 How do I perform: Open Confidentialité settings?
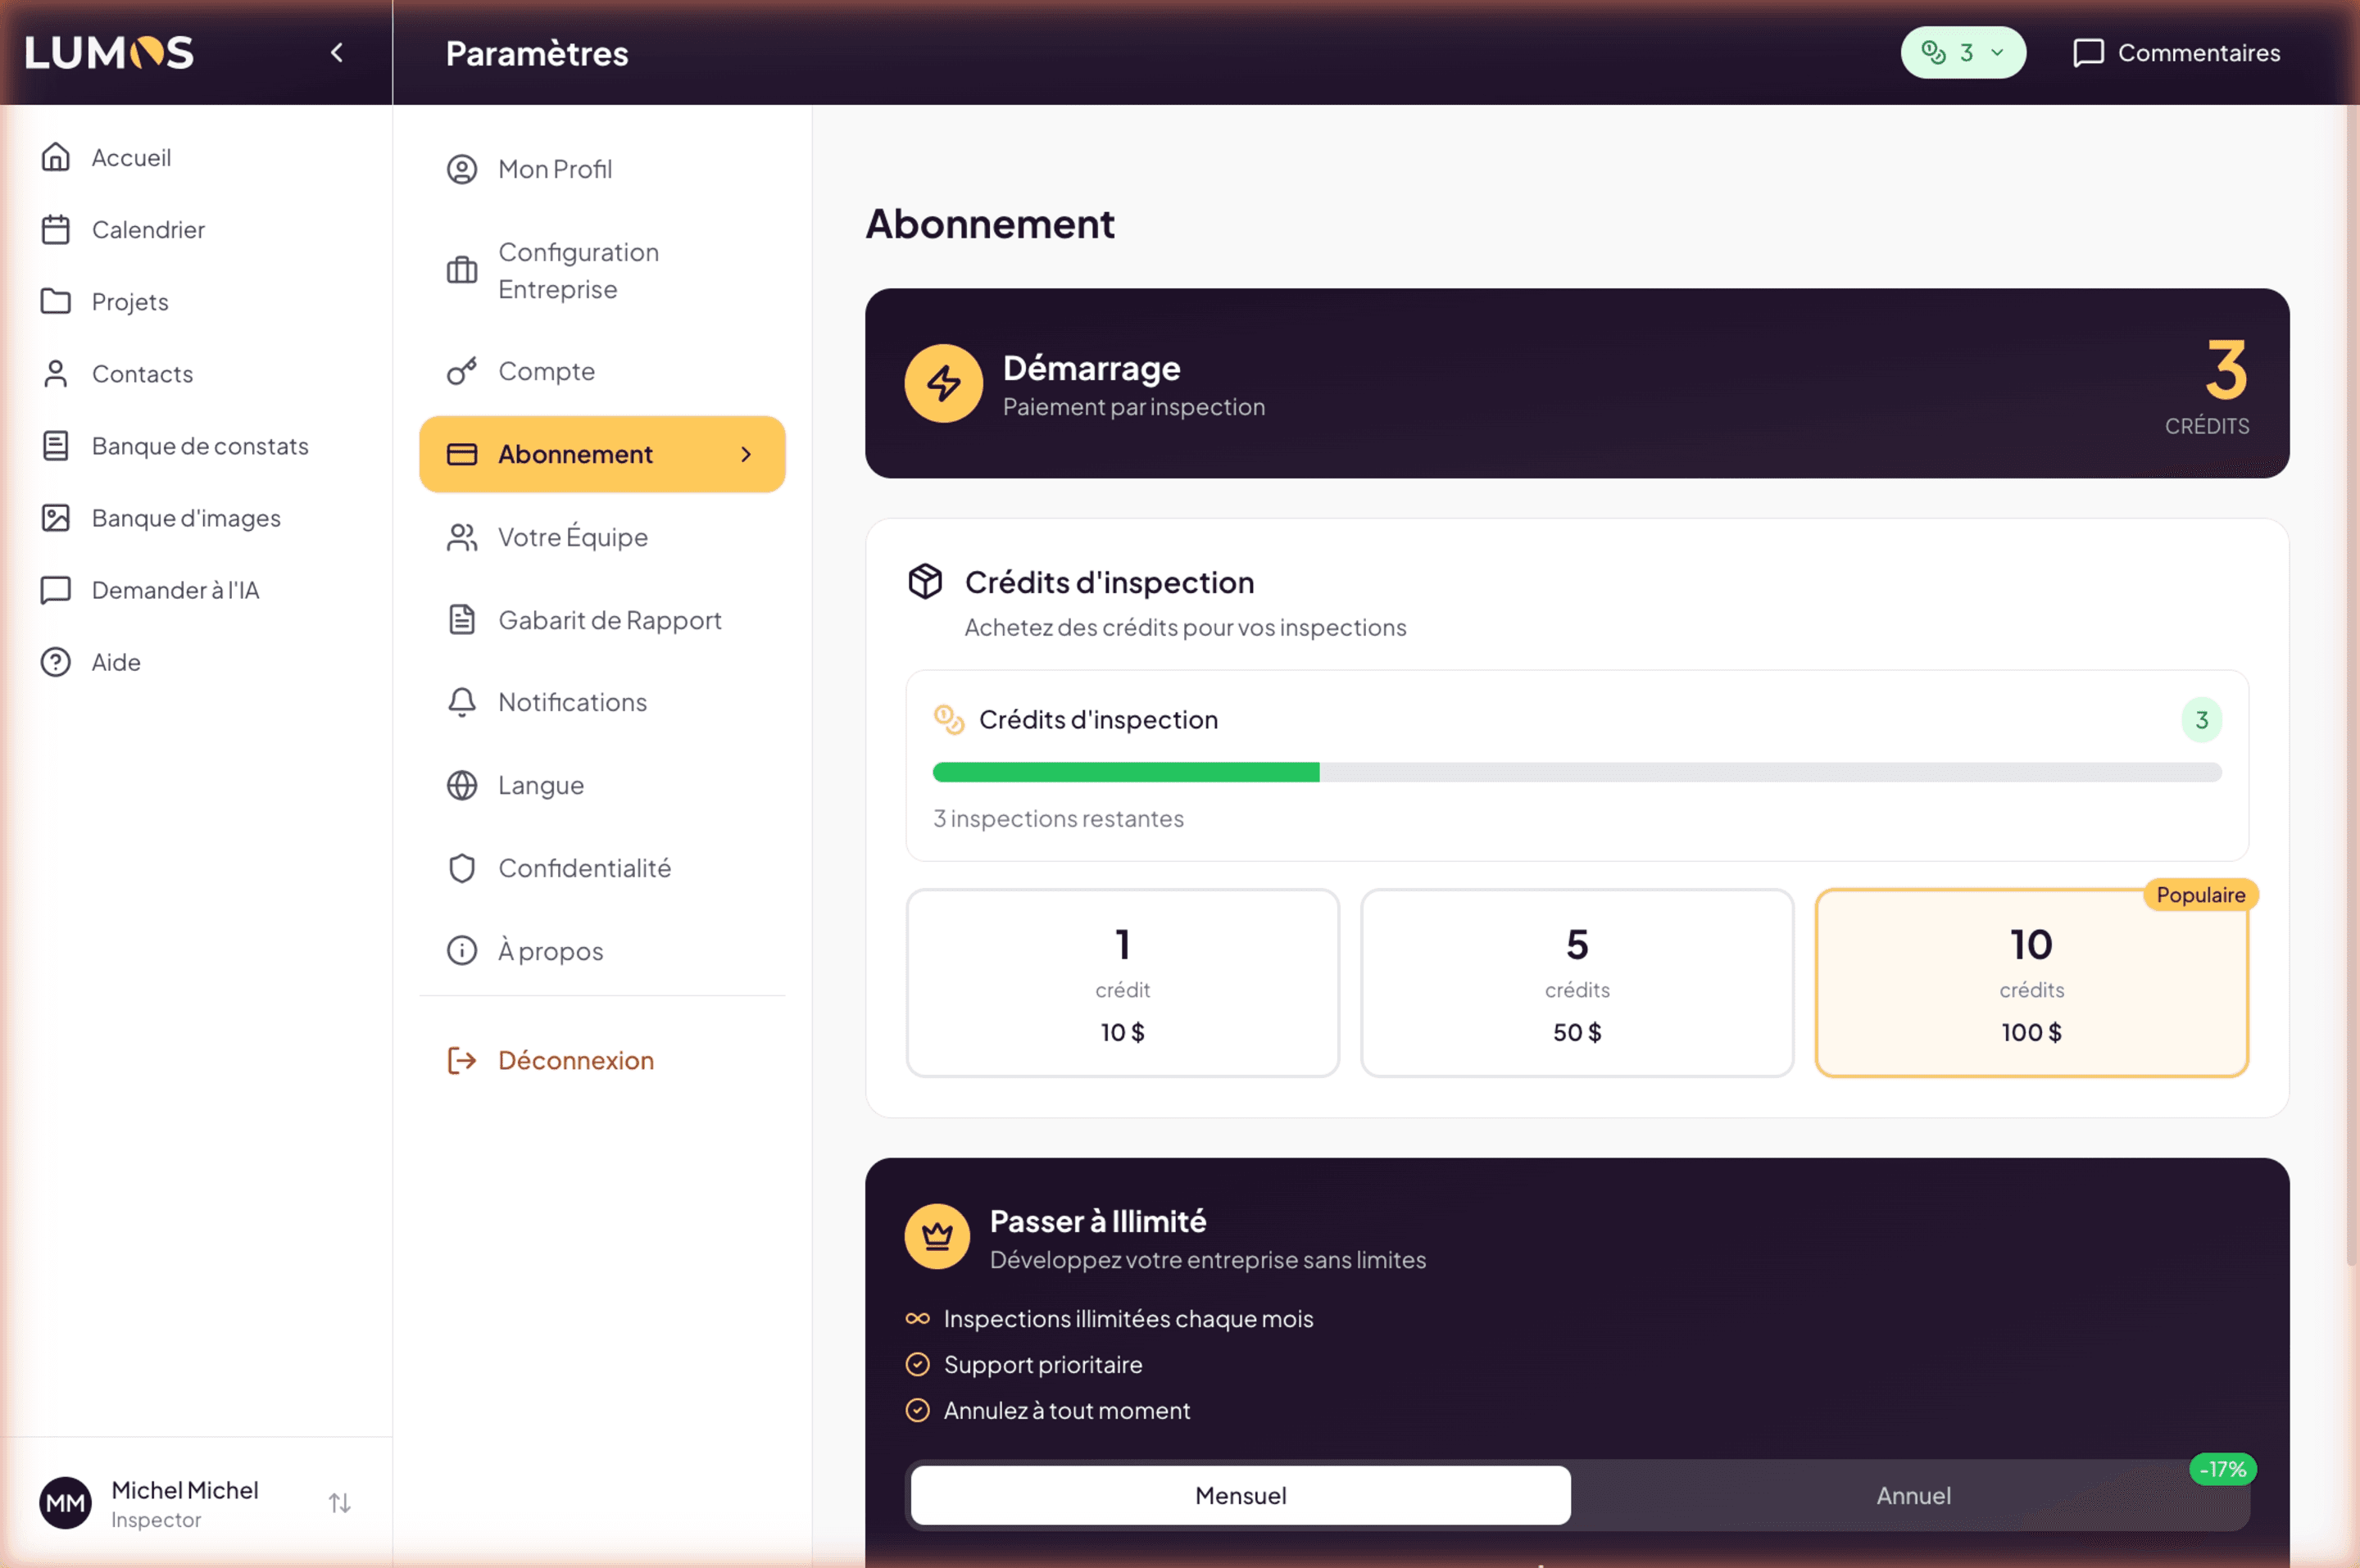click(x=602, y=868)
